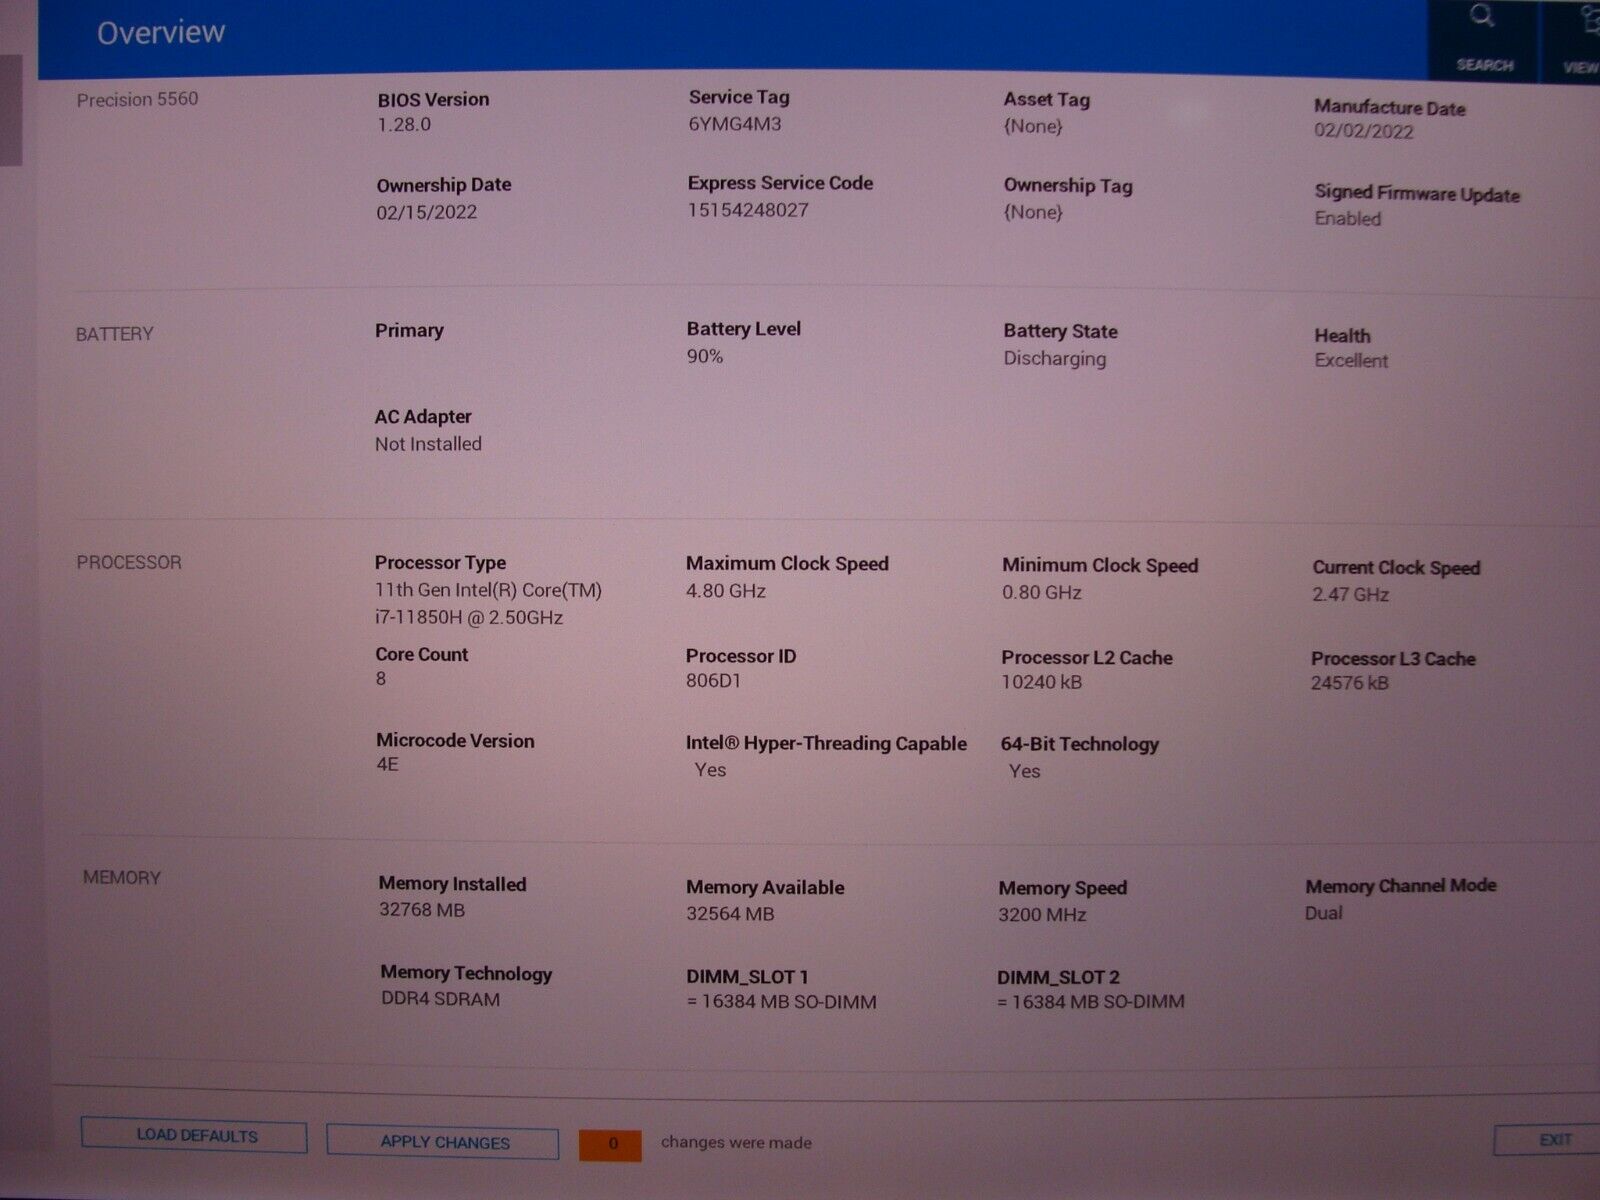Select maximum clock speed 4.80 GHz
1600x1200 pixels.
coord(726,591)
